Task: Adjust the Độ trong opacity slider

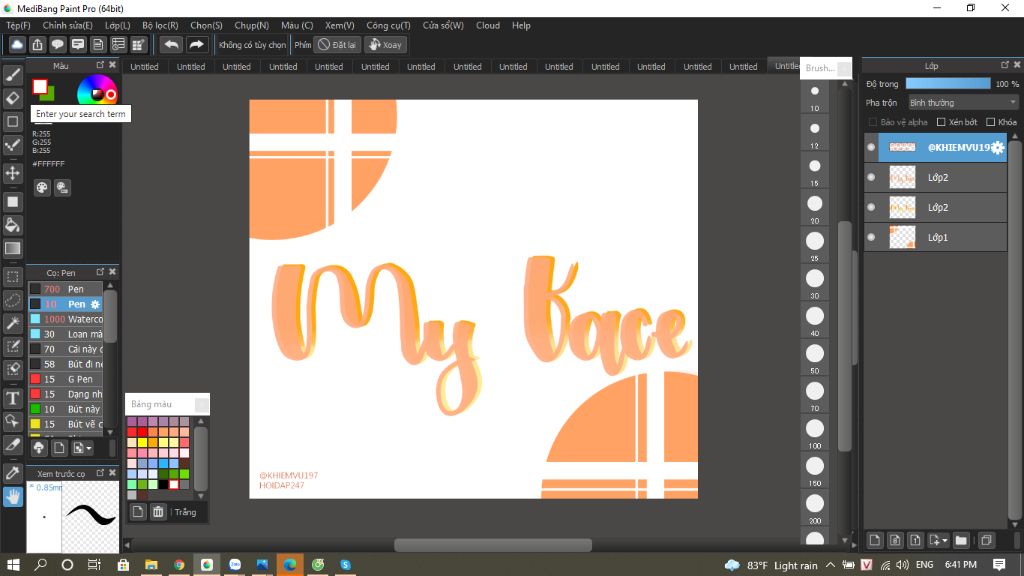Action: tap(948, 84)
